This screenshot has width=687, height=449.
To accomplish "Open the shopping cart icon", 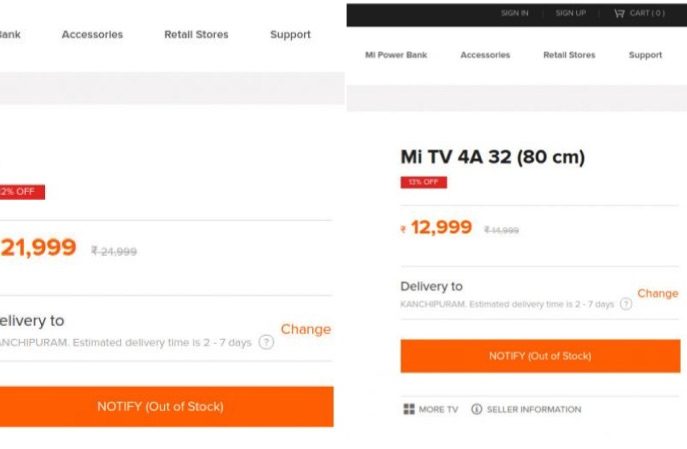I will click(x=619, y=13).
